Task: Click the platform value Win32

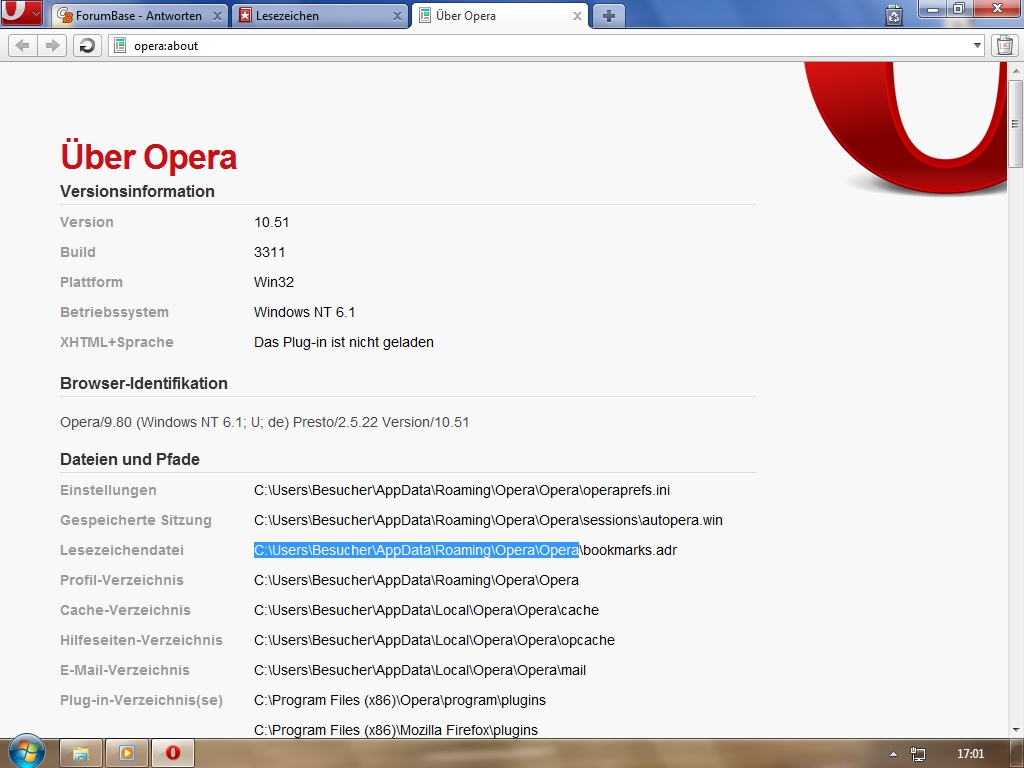Action: [x=274, y=282]
